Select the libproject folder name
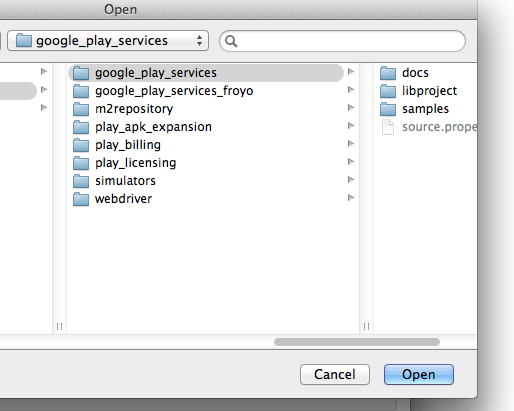The width and height of the screenshot is (514, 411). [x=429, y=91]
